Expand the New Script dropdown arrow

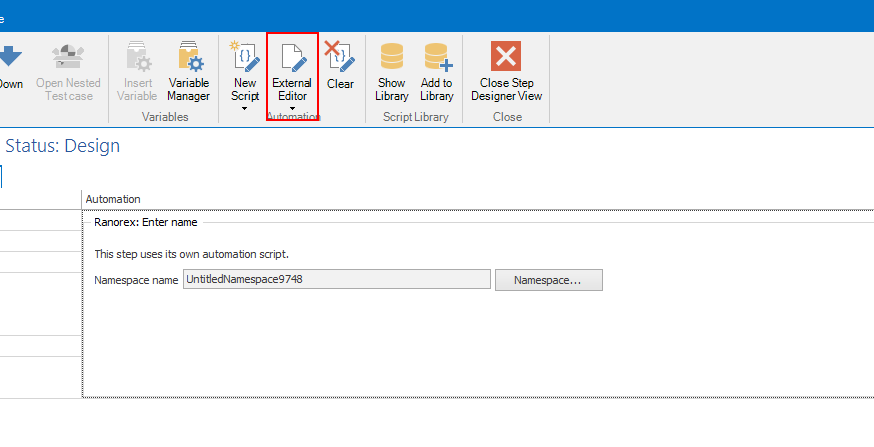pos(244,108)
